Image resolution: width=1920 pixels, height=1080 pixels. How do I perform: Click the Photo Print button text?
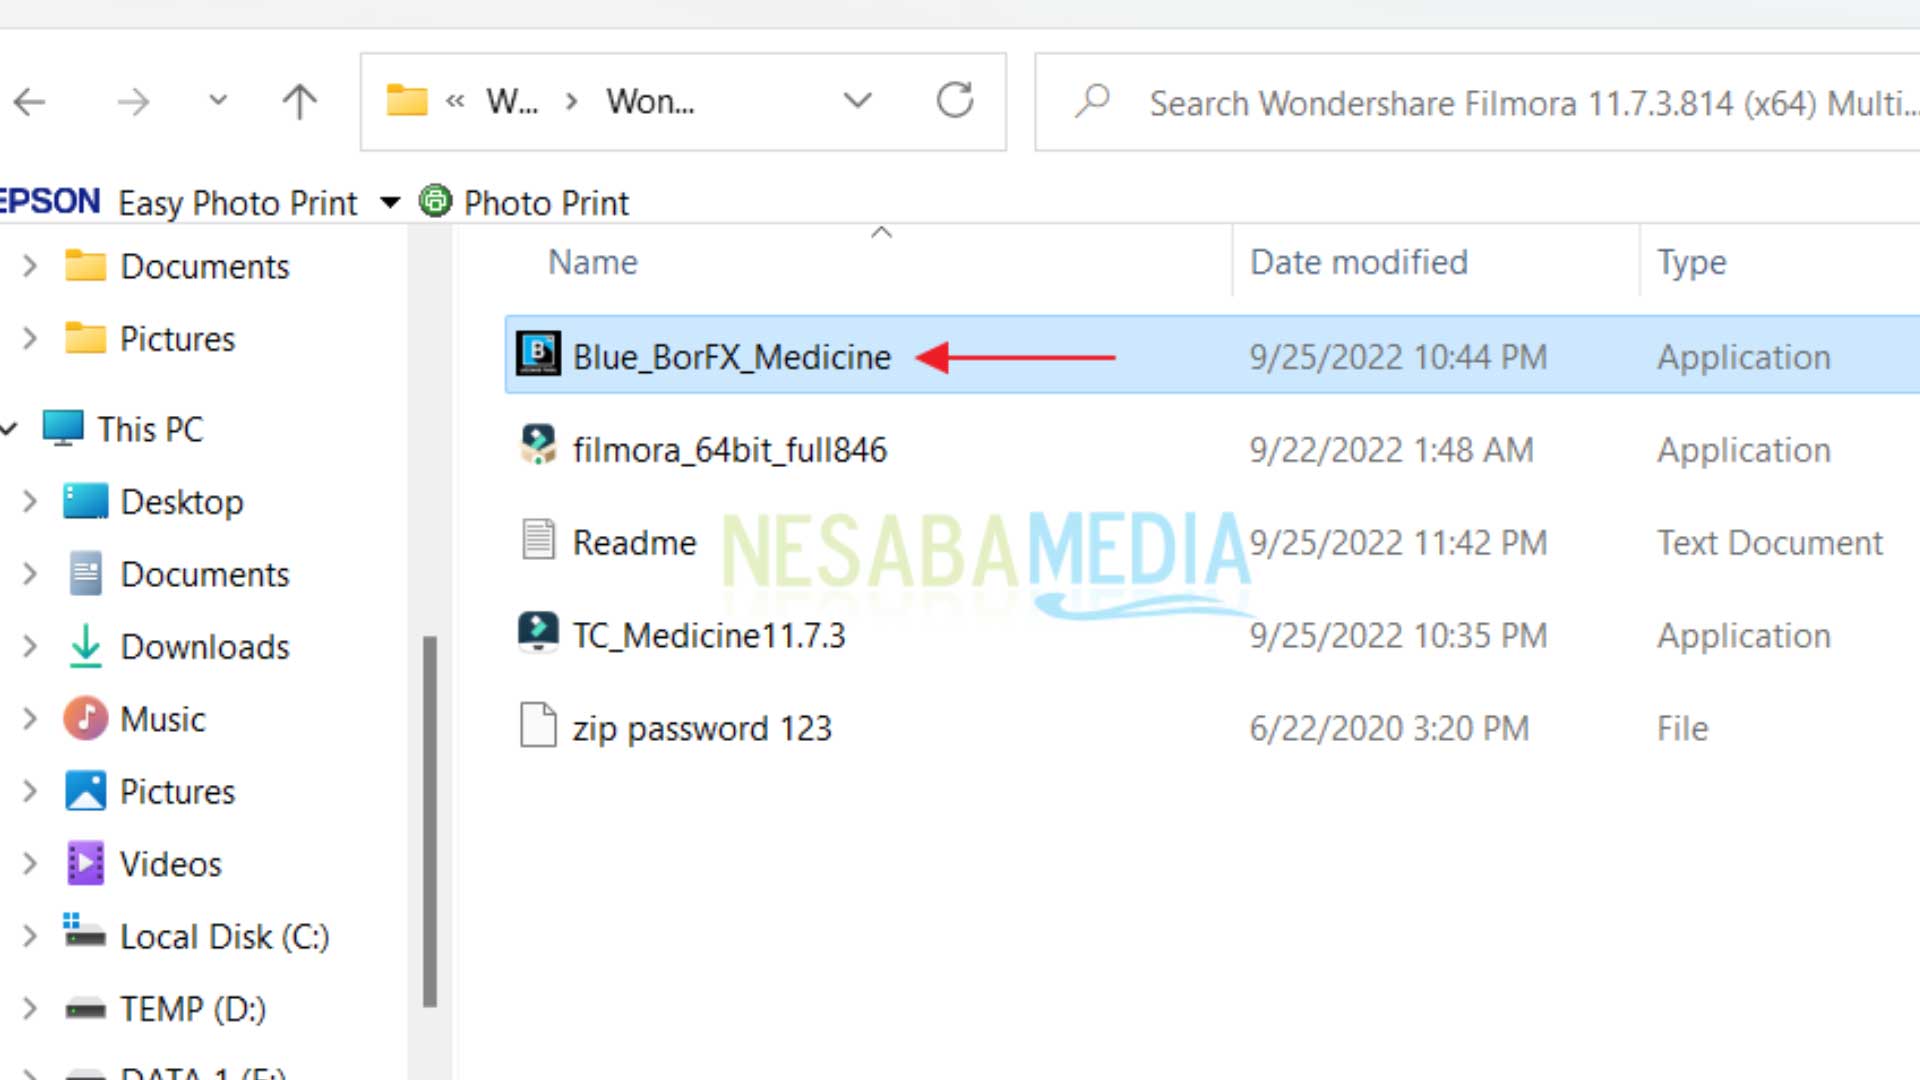(x=546, y=203)
